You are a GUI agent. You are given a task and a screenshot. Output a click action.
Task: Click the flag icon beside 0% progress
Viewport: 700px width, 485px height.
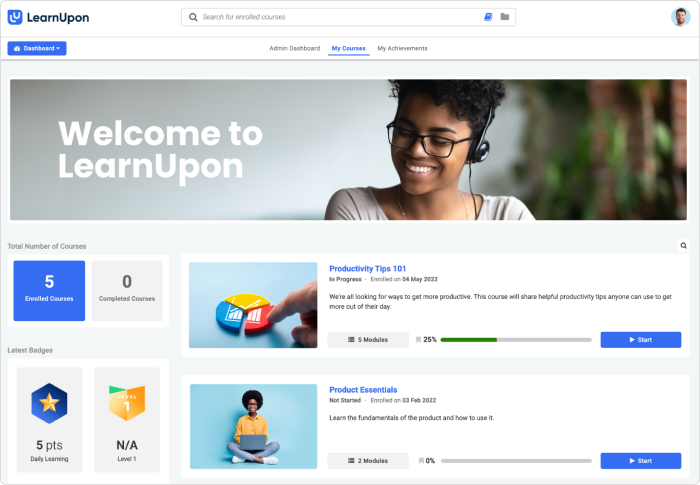(418, 461)
